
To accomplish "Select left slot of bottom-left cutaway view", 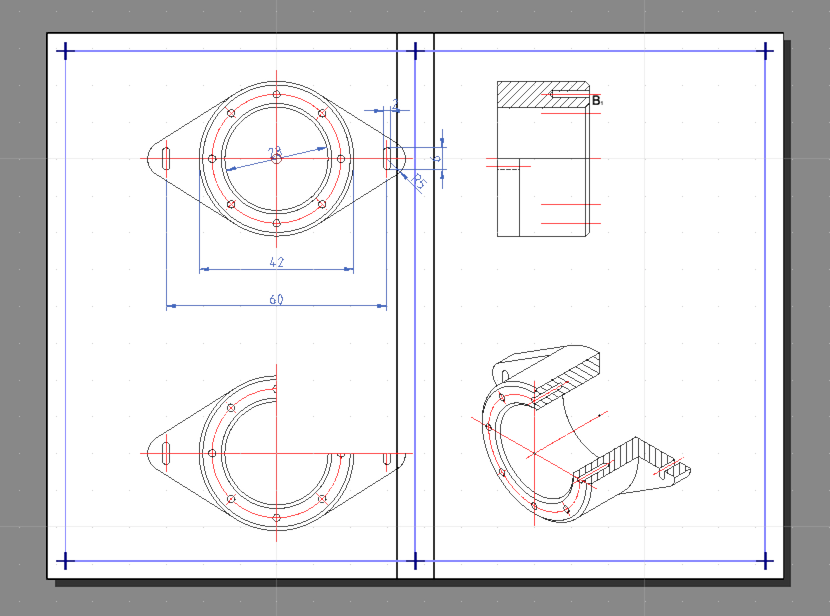I will click(166, 452).
